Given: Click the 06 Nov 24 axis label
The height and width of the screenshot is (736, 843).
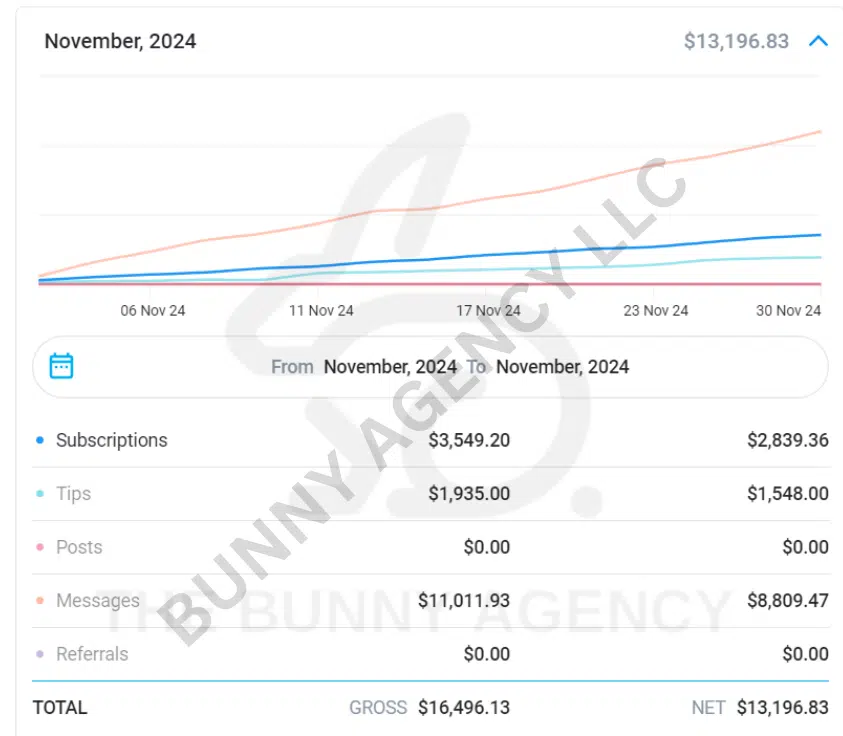Looking at the screenshot, I should [x=153, y=310].
